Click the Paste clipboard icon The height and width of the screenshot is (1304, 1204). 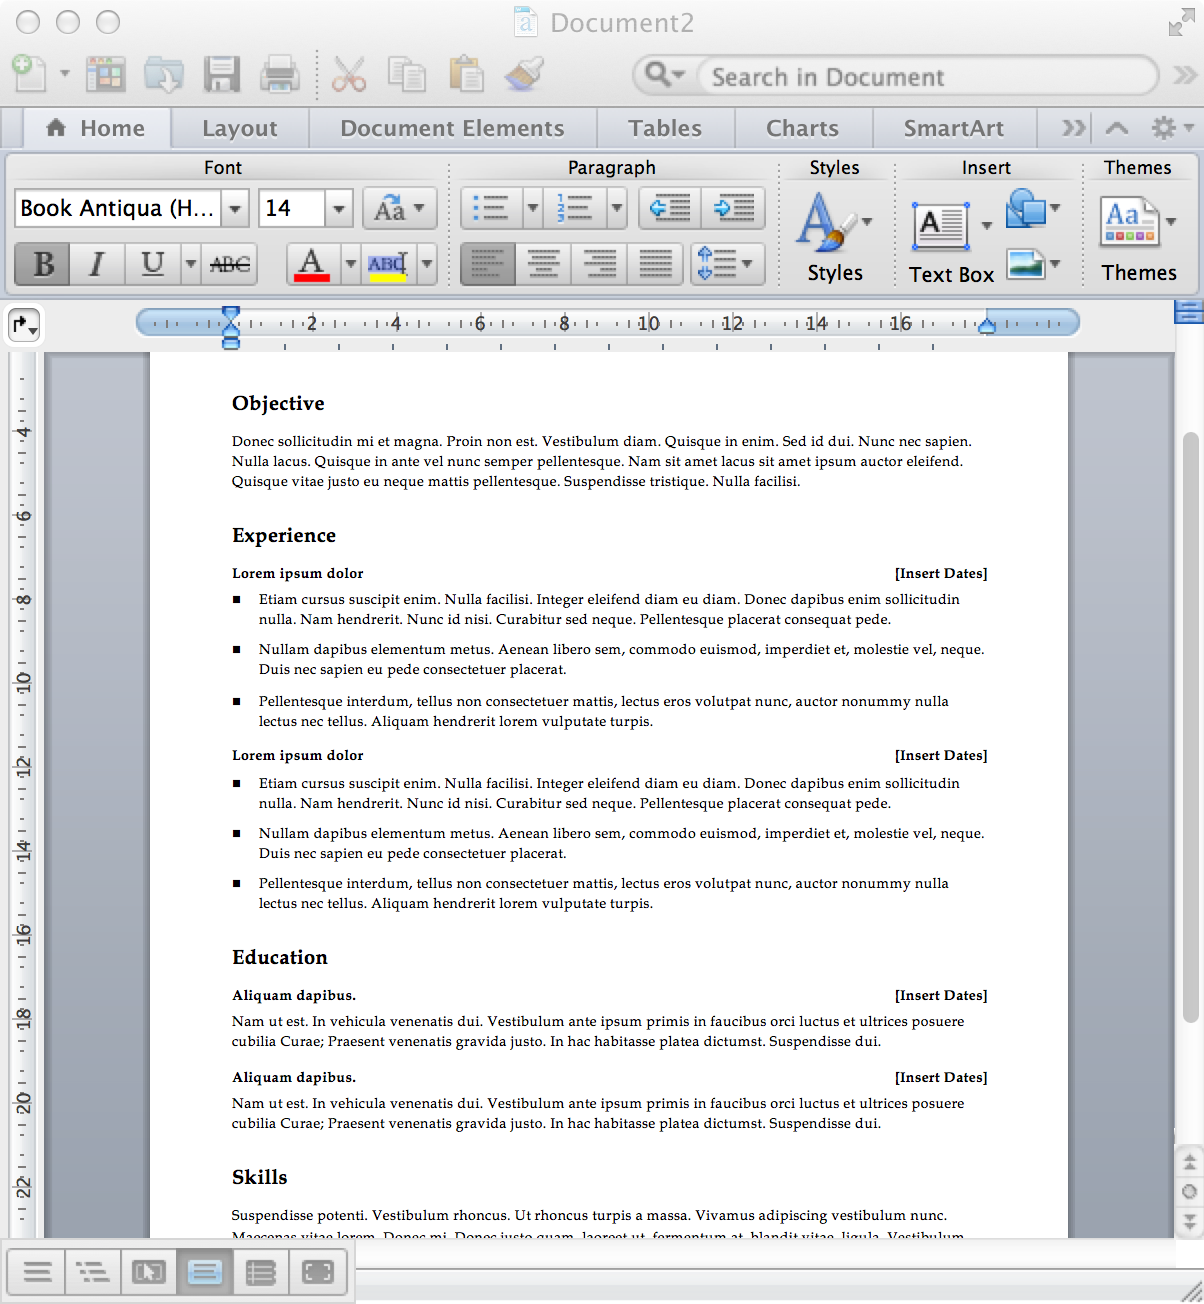466,74
